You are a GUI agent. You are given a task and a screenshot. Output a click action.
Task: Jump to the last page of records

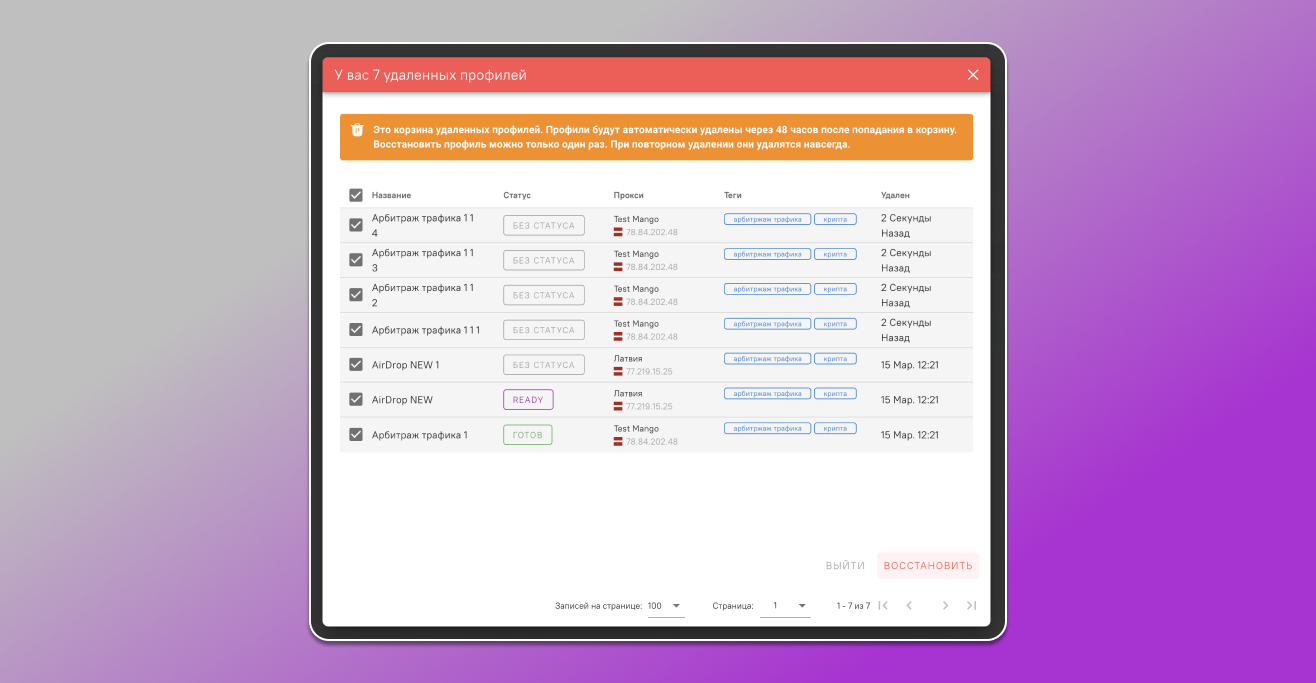(x=971, y=606)
